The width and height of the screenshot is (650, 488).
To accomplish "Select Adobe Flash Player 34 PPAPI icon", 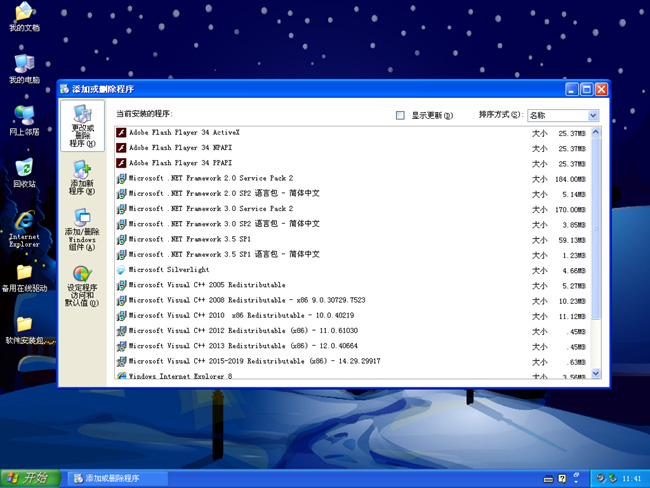I will 121,163.
